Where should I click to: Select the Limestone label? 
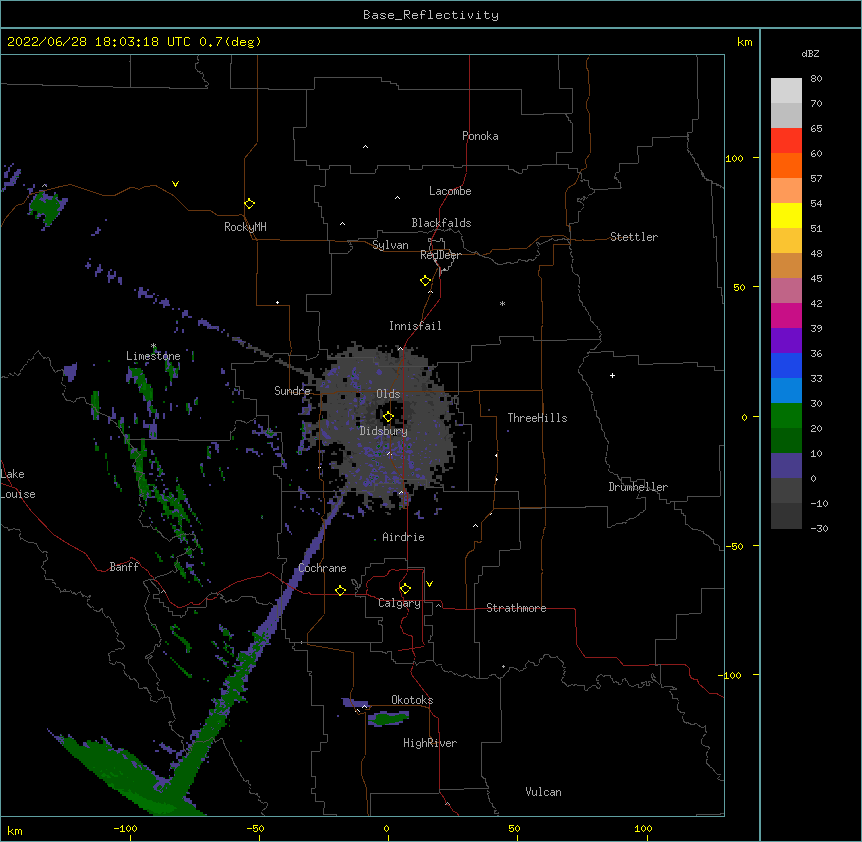[153, 356]
